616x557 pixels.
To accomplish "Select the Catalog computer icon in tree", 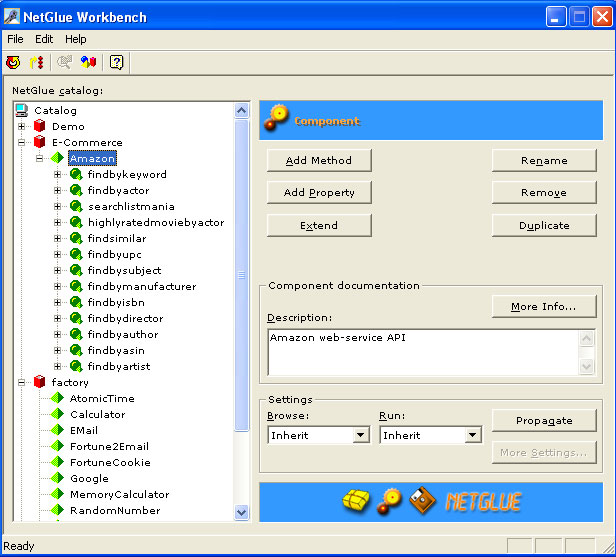I will pyautogui.click(x=22, y=111).
